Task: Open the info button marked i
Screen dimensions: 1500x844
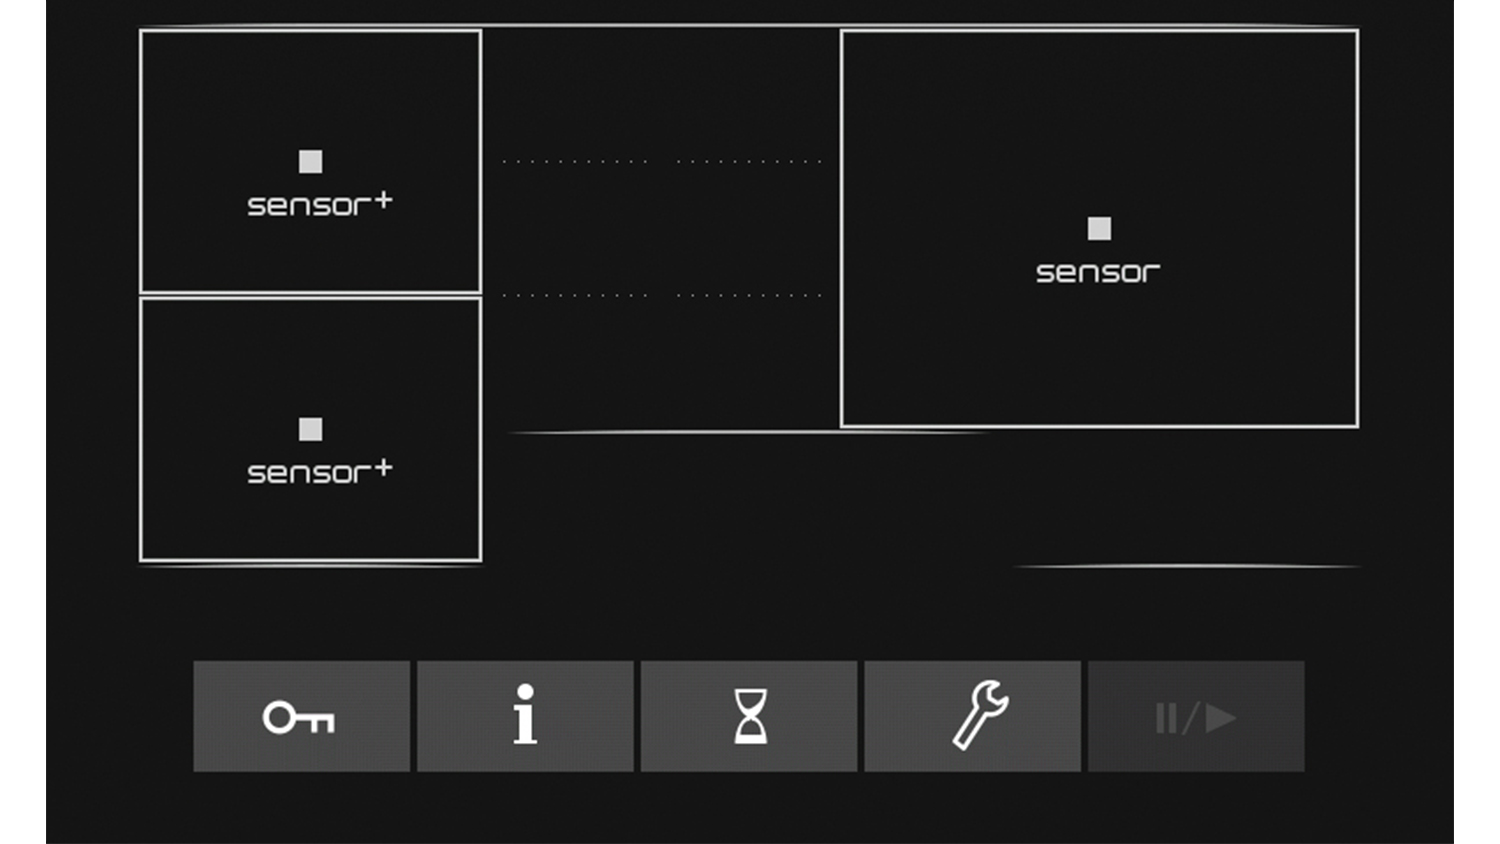Action: [x=525, y=716]
